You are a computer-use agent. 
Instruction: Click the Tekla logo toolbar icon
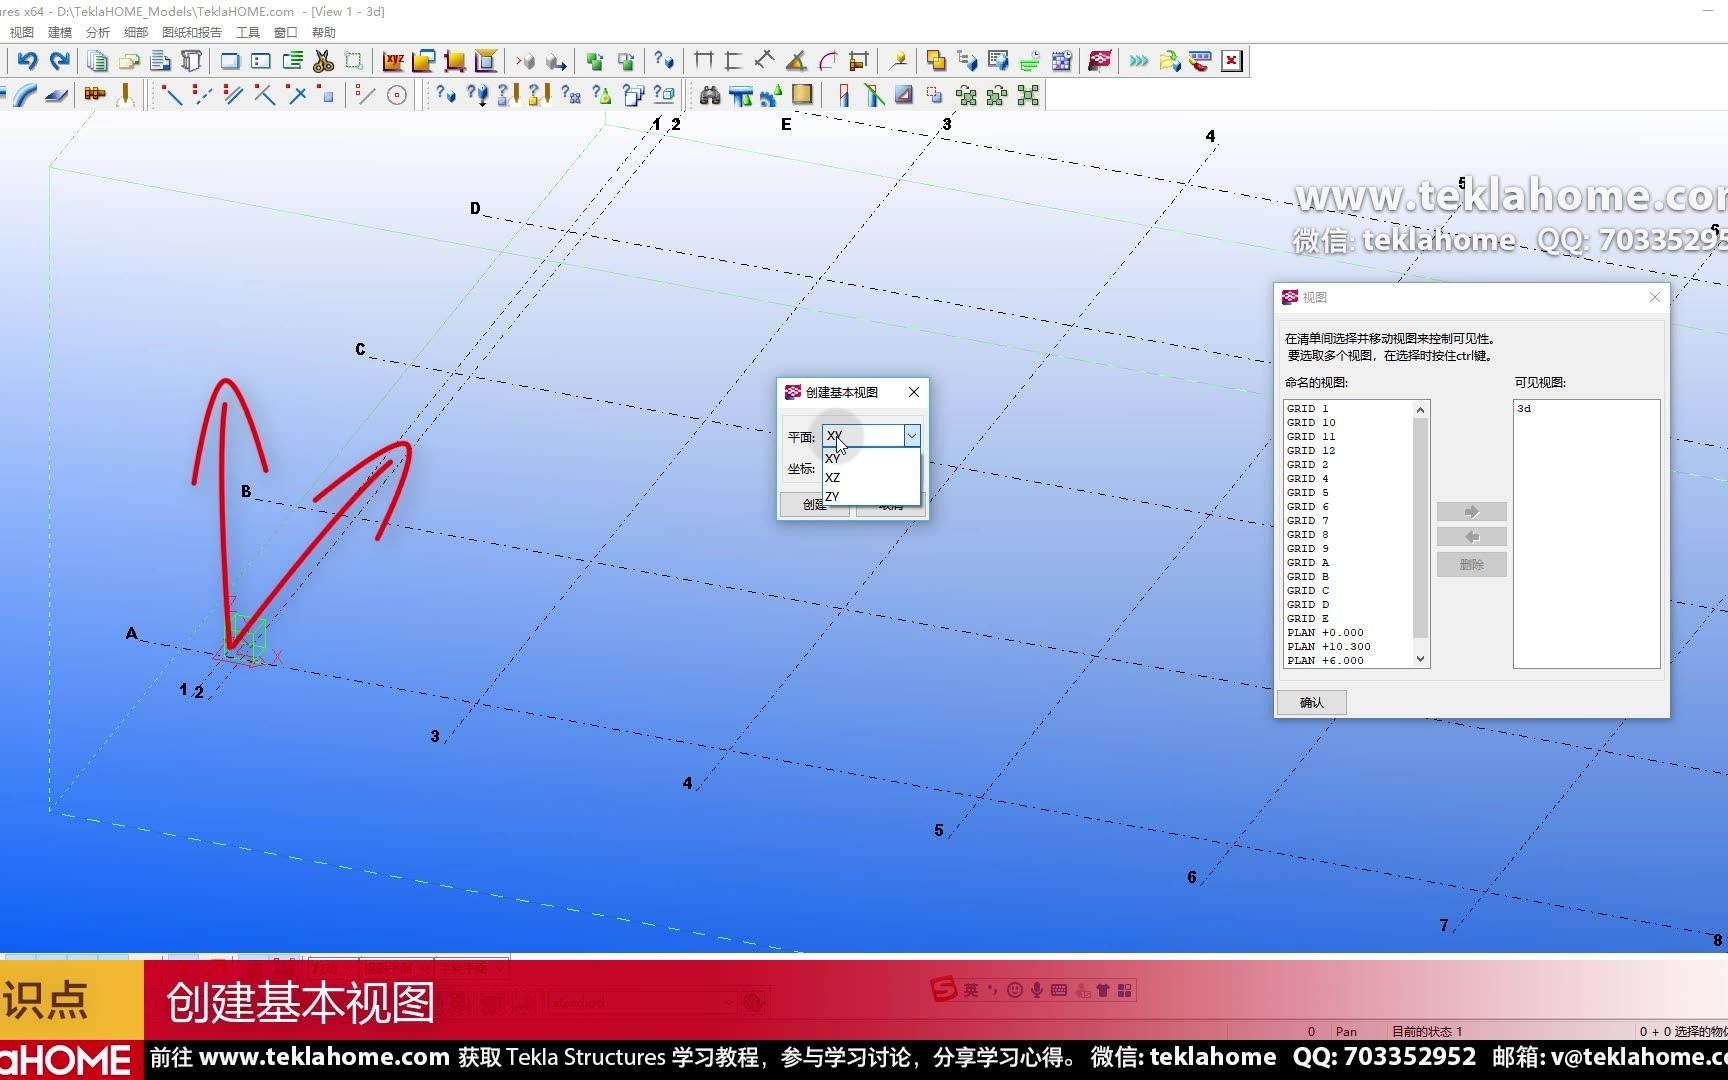1100,61
